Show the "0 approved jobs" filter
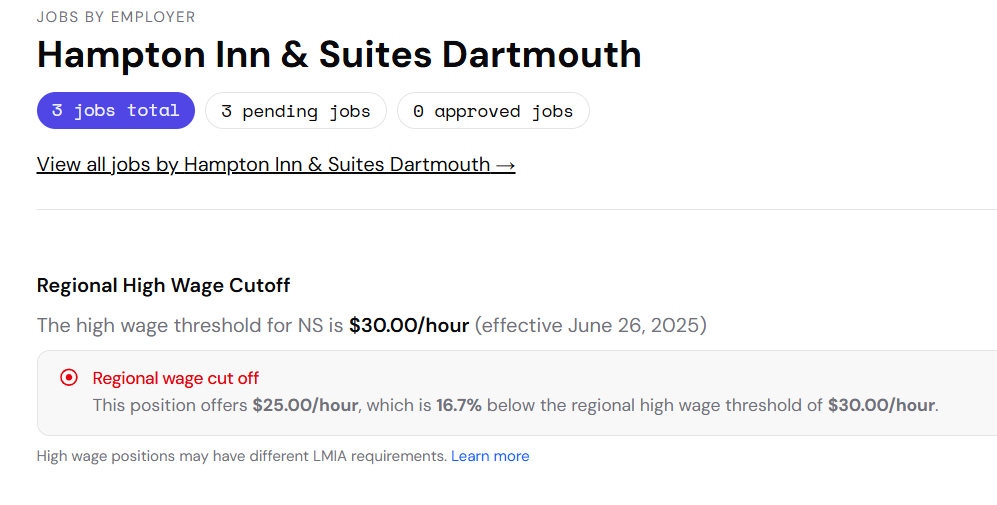 point(493,111)
